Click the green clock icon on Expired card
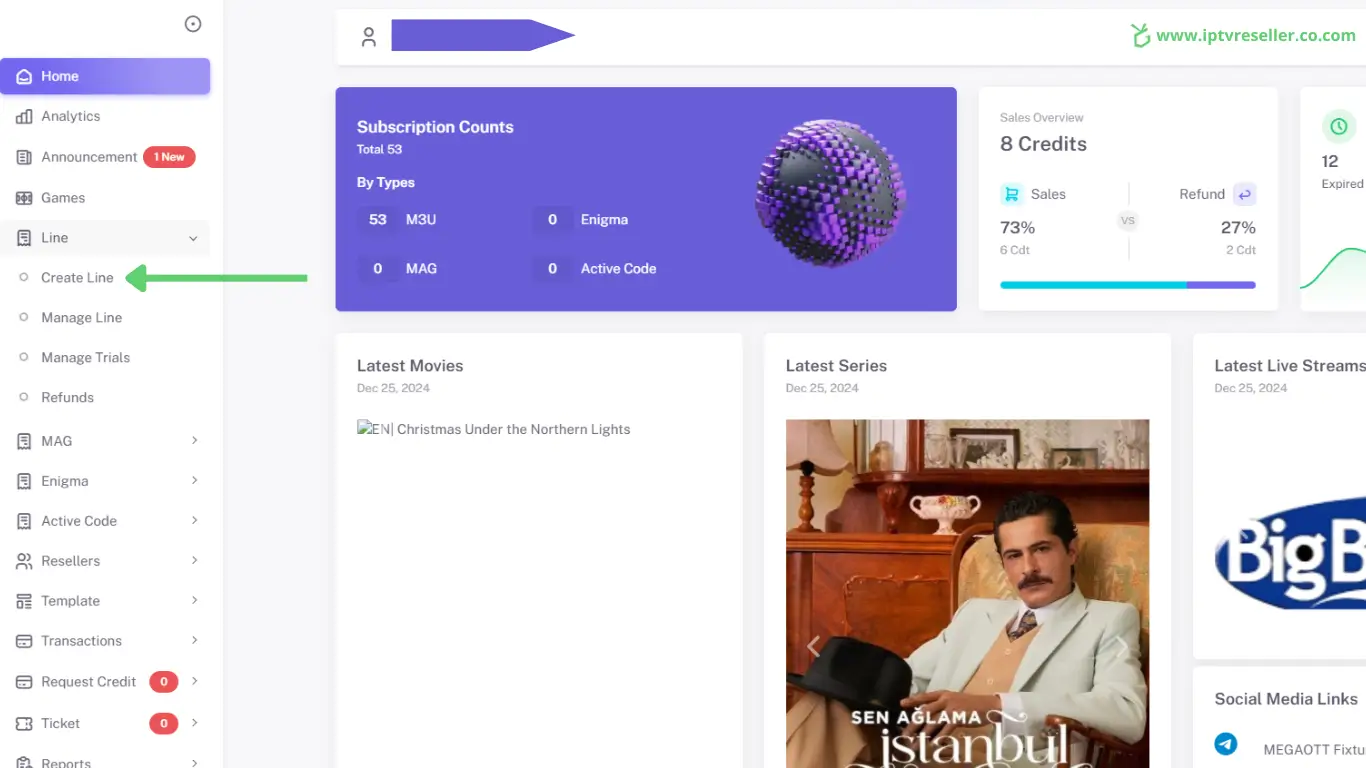The width and height of the screenshot is (1366, 768). (1339, 127)
